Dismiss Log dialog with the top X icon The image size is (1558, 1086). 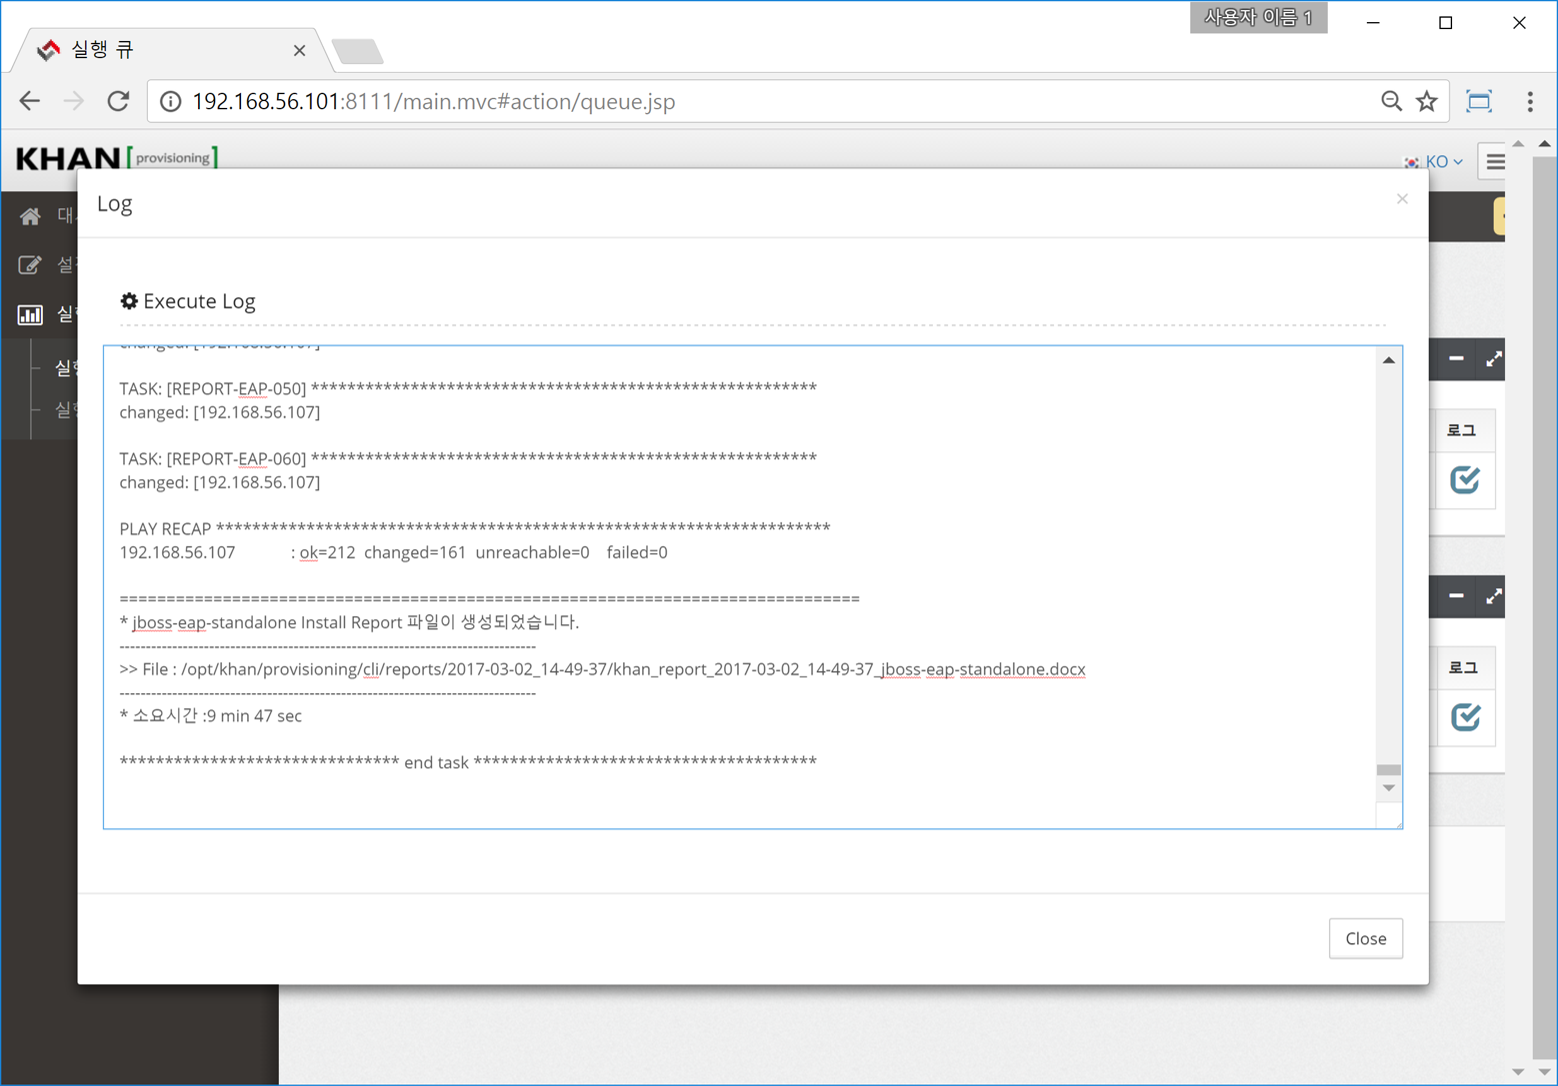tap(1402, 199)
